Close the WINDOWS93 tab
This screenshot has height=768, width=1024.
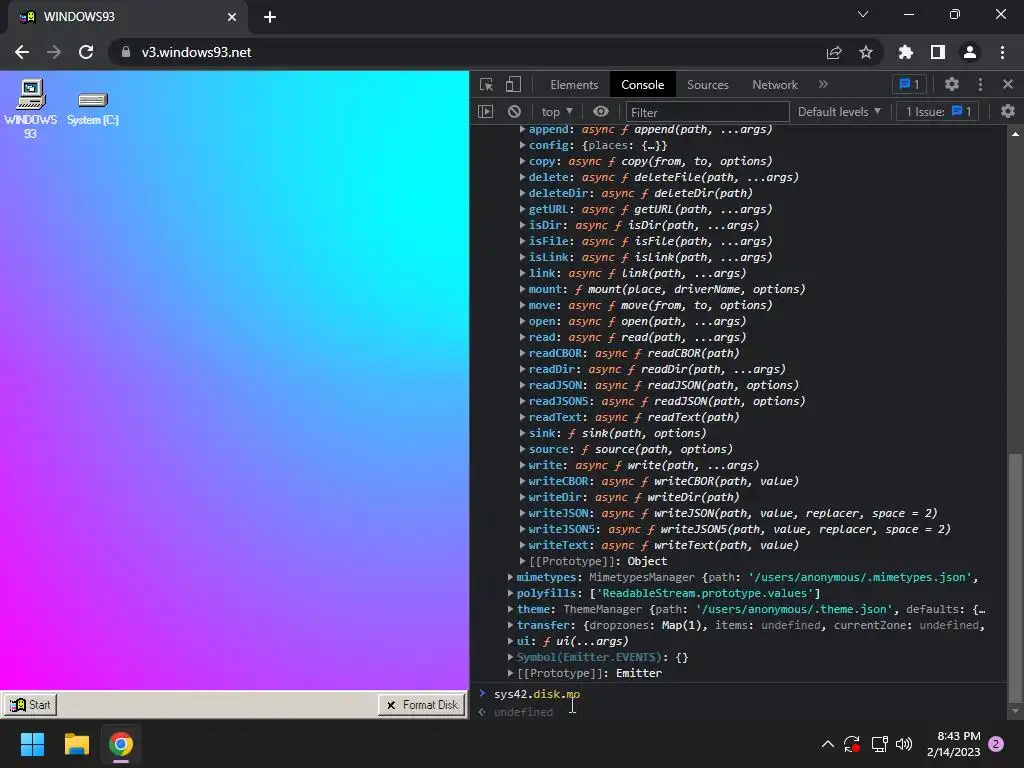click(x=232, y=17)
